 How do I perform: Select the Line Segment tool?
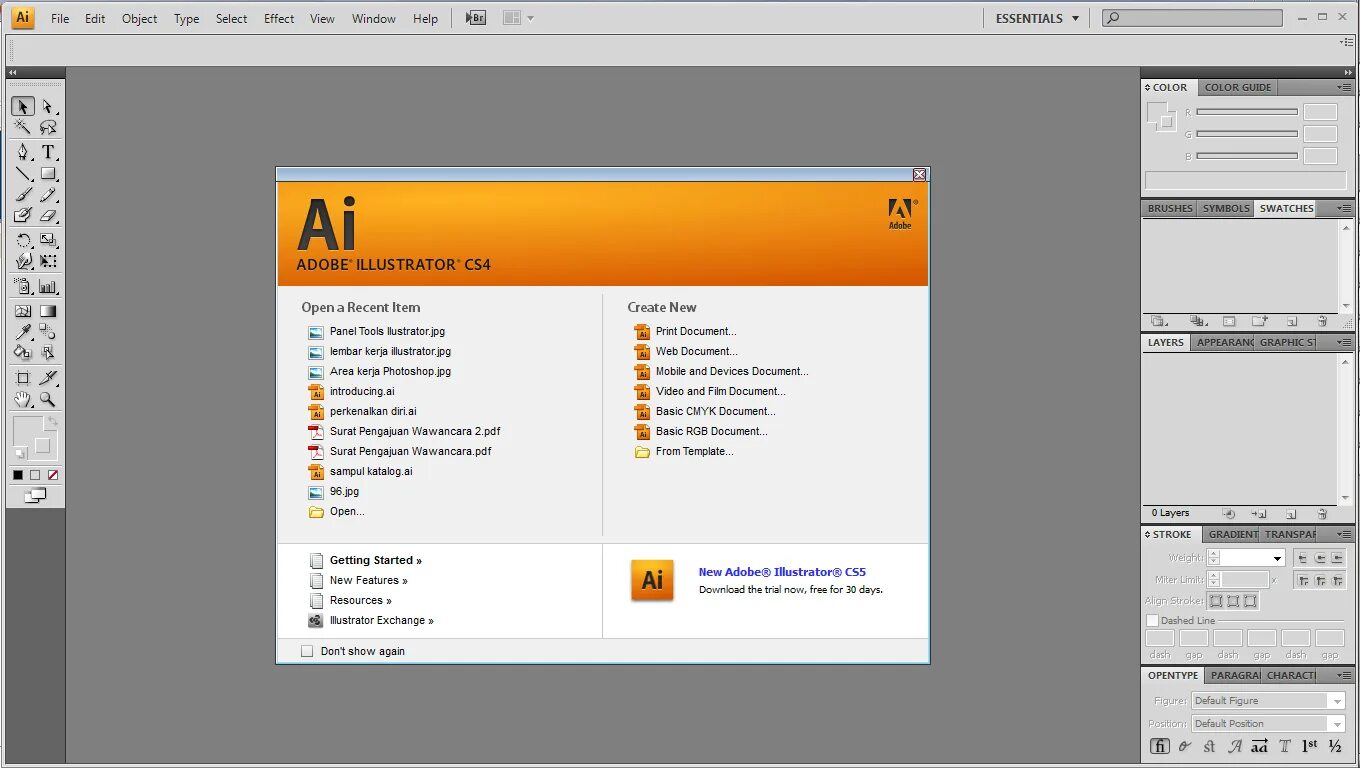pyautogui.click(x=23, y=174)
